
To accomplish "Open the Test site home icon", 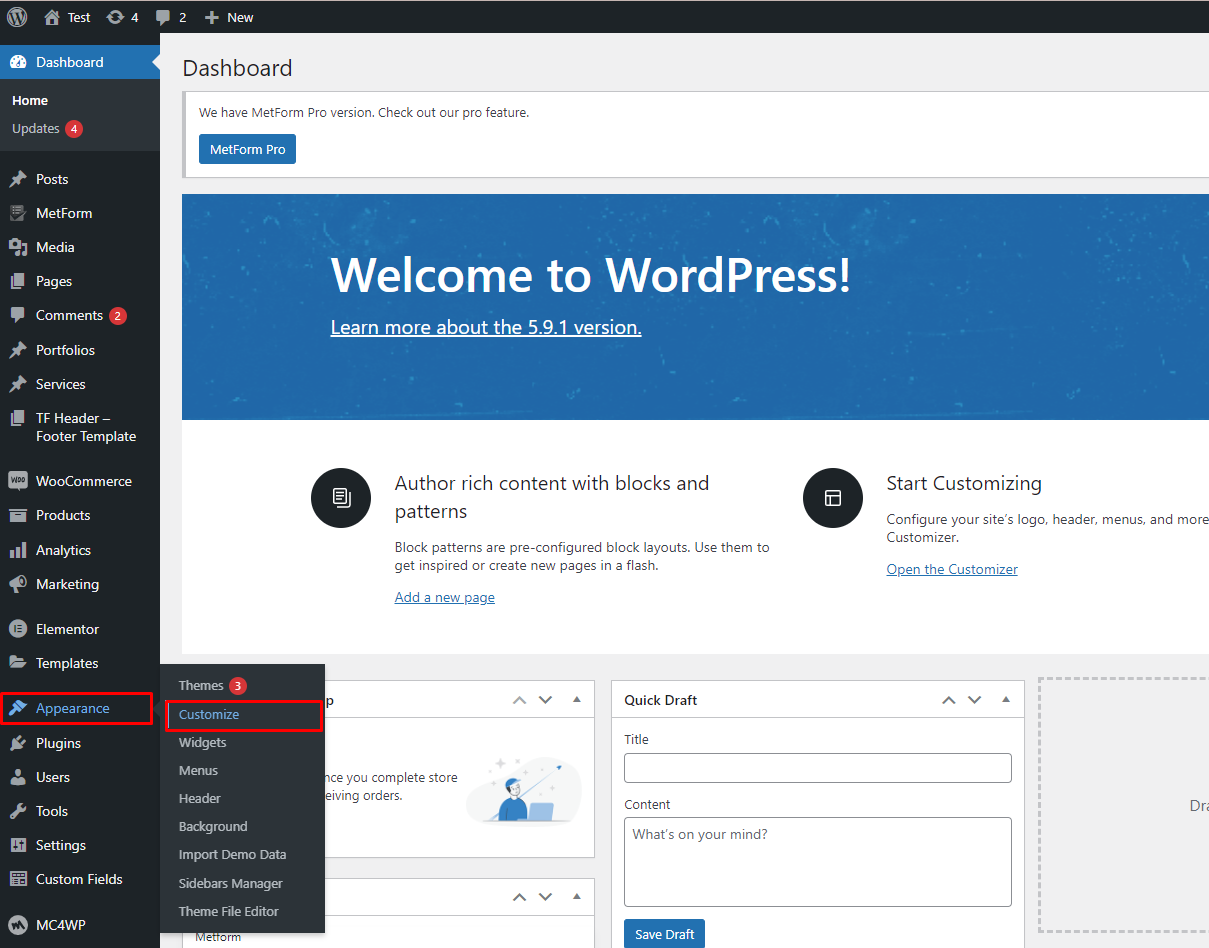I will (x=52, y=17).
